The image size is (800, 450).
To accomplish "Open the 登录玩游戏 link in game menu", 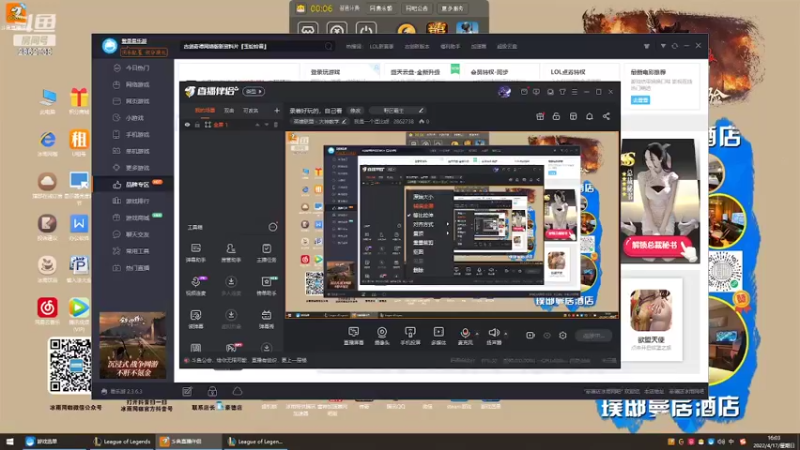I will pos(326,72).
